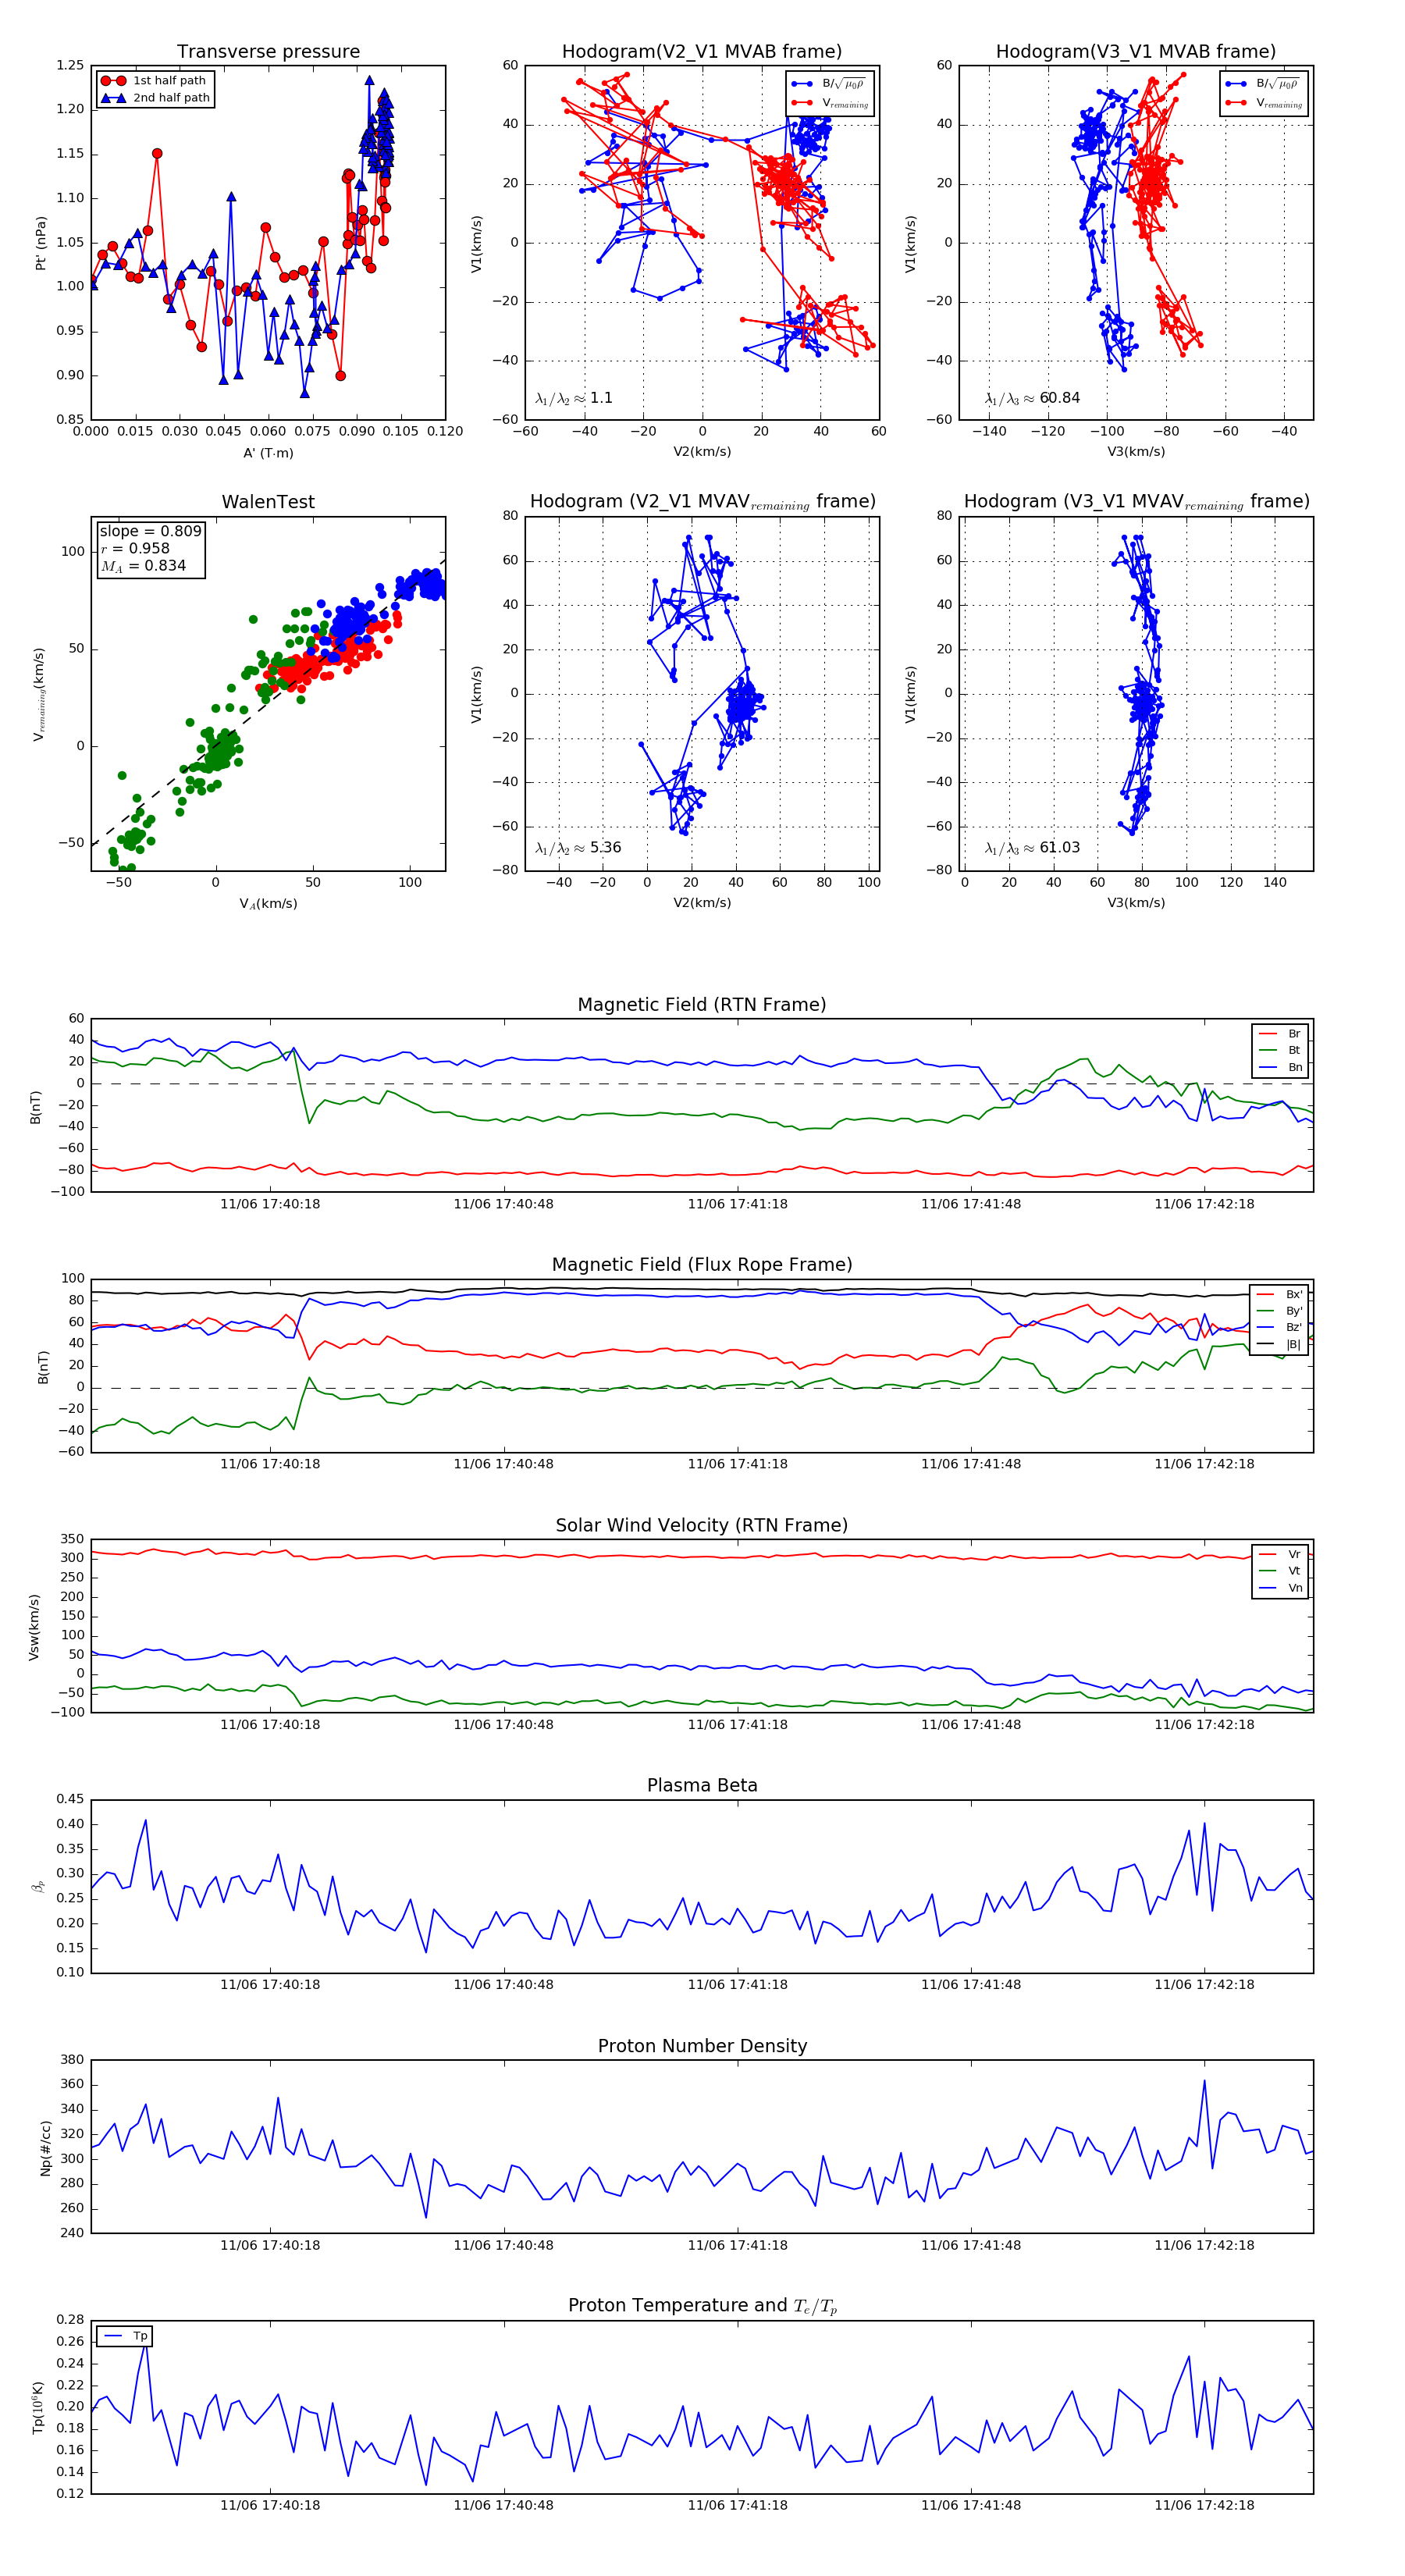
Task: Select the "Br" legend entry
Action: click(x=1280, y=1034)
